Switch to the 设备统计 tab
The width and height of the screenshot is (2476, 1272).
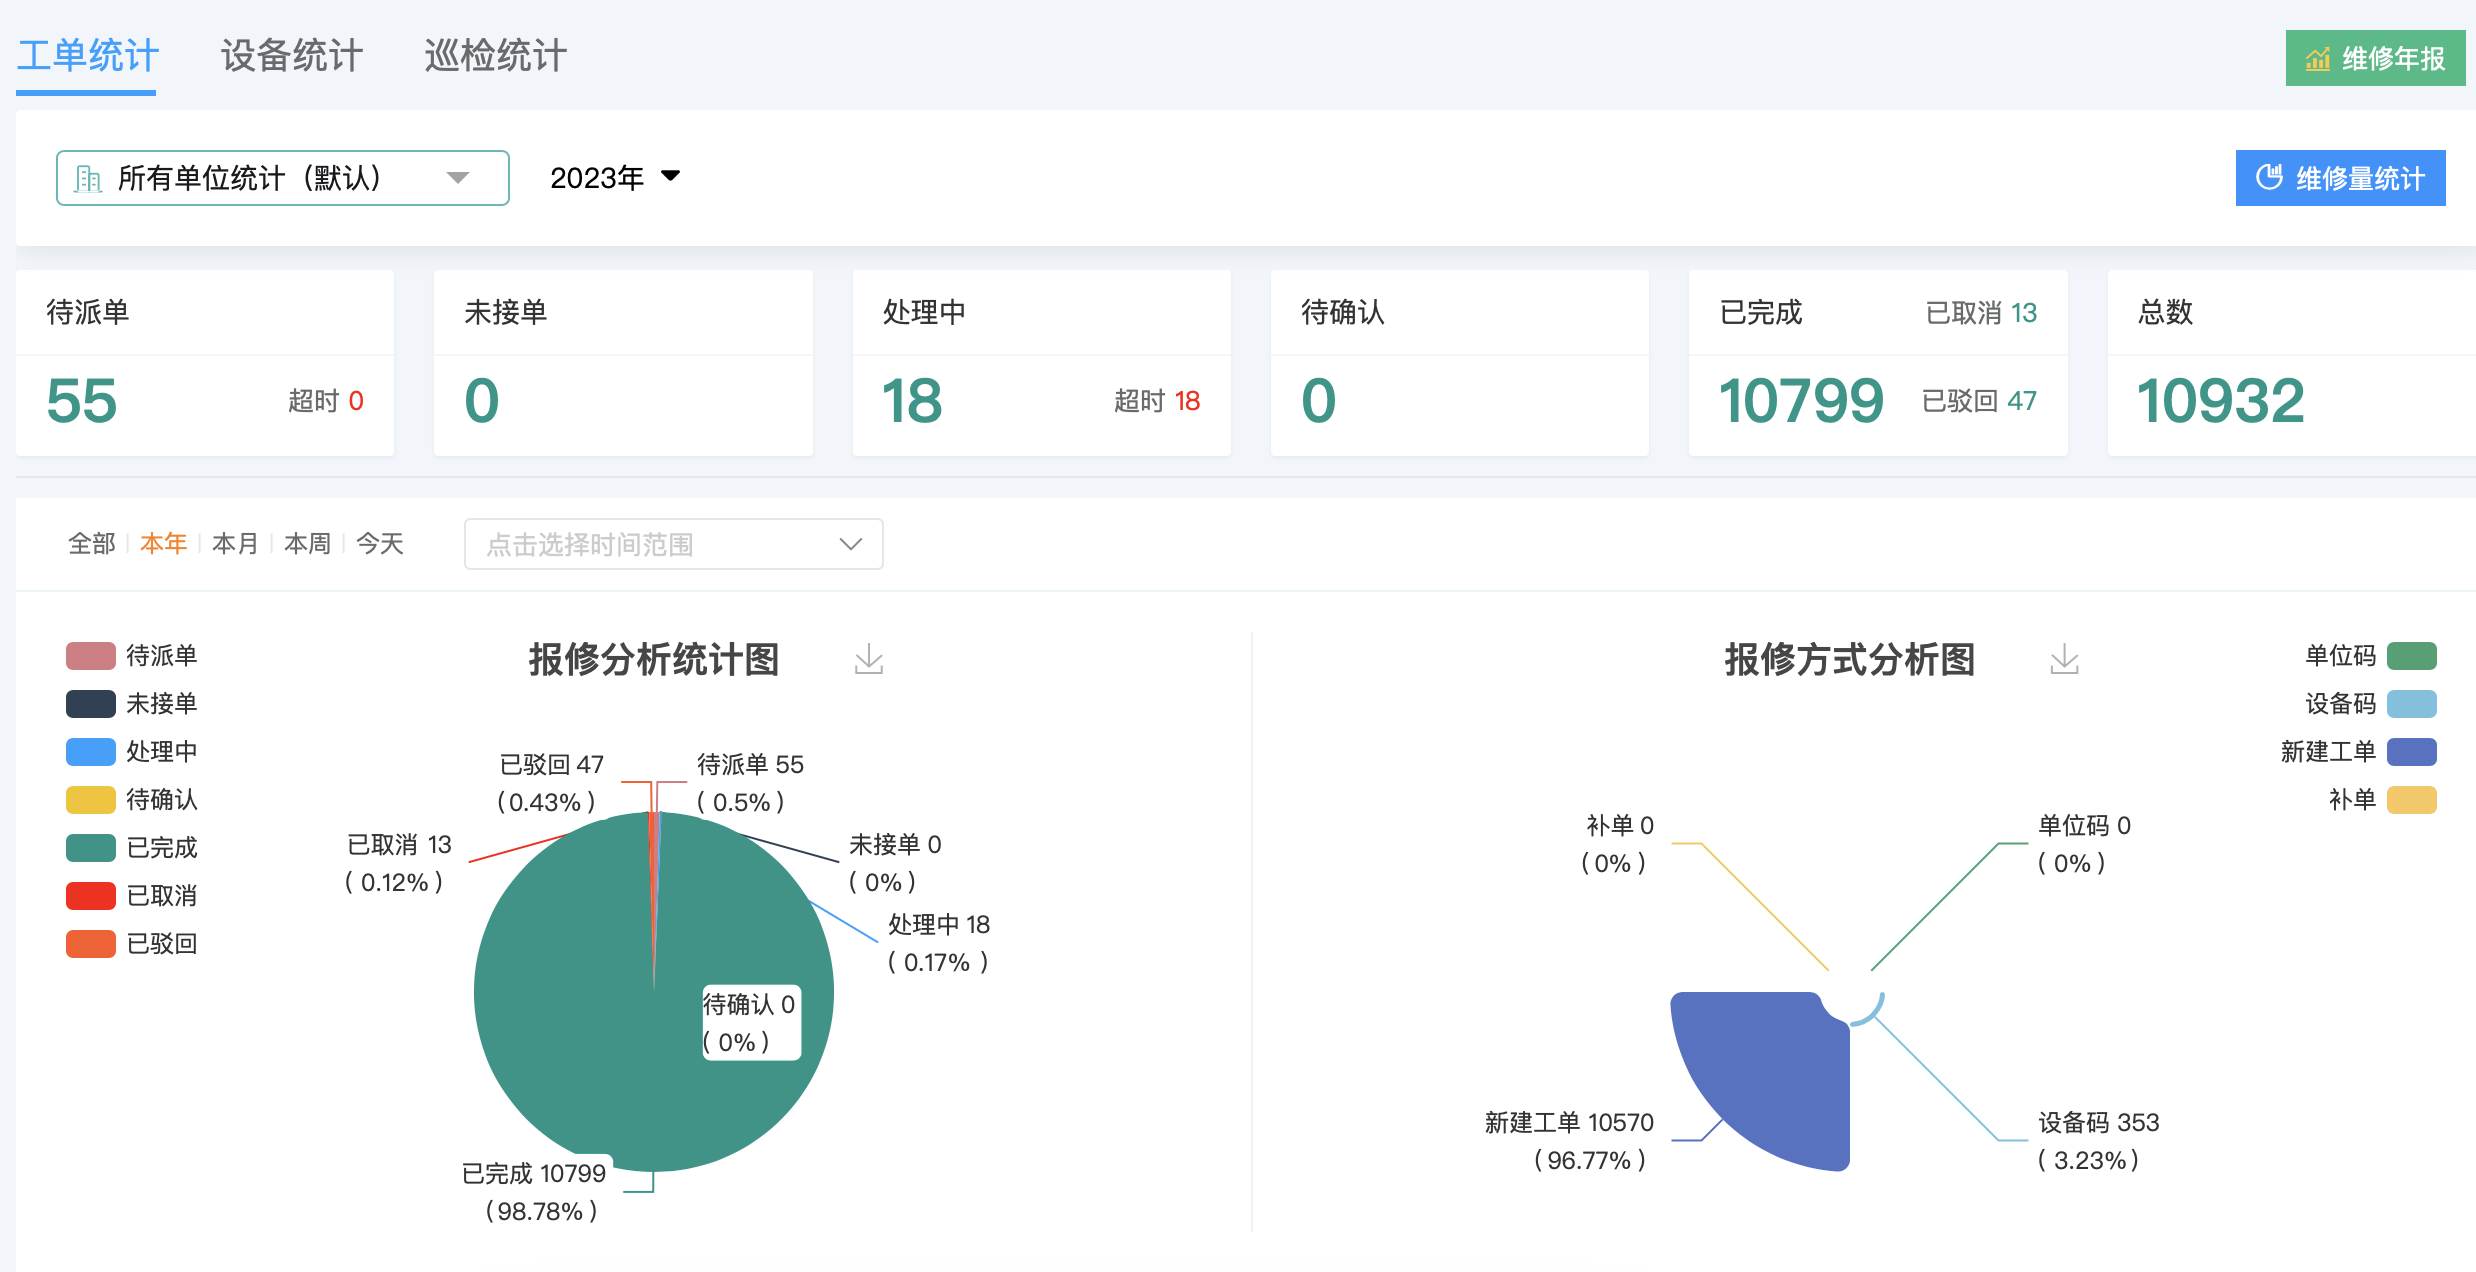(291, 56)
